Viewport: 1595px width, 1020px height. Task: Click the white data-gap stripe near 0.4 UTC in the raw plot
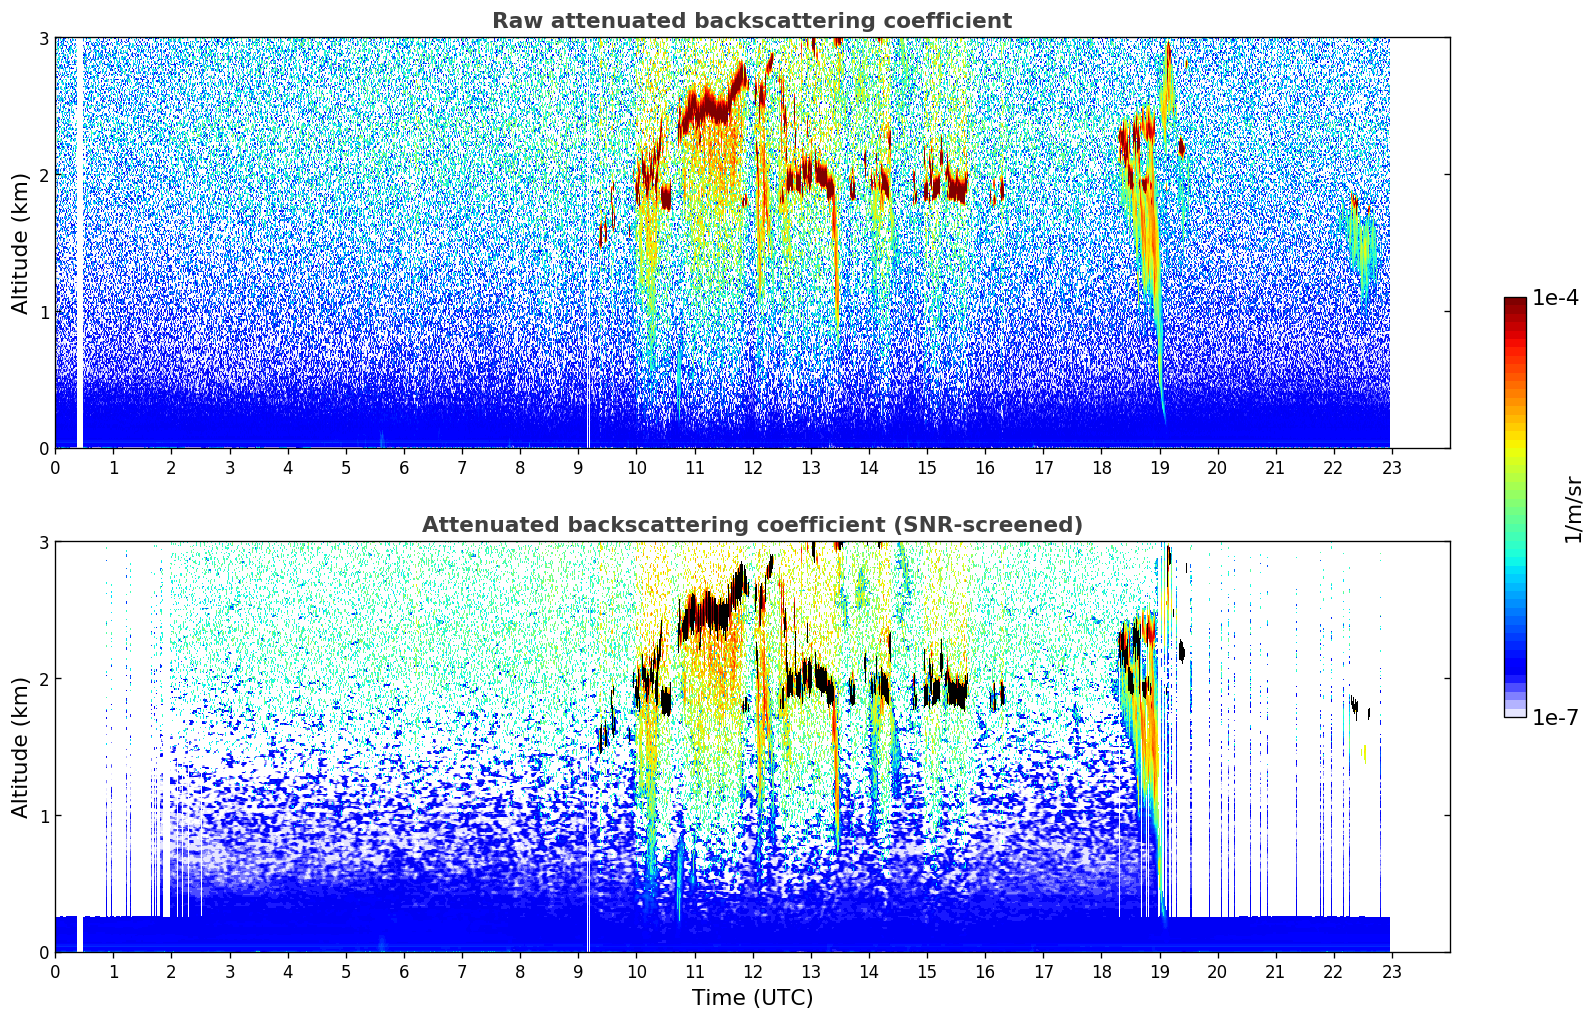[x=80, y=243]
